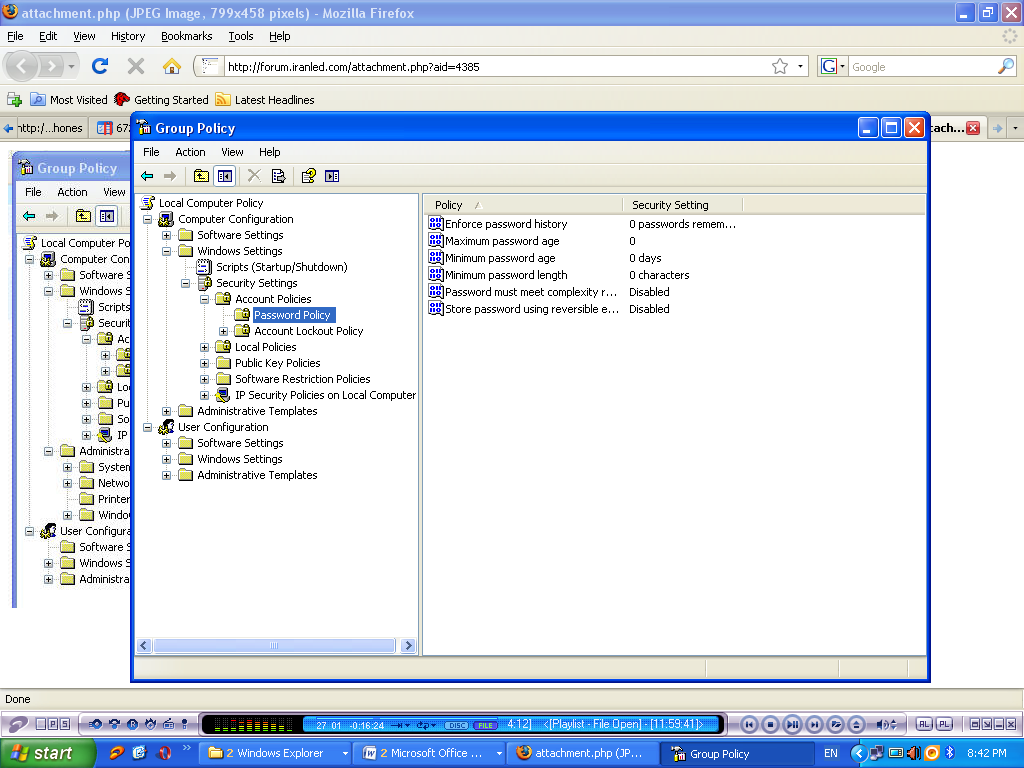The width and height of the screenshot is (1024, 768).
Task: Click Password must meet complexity policy icon
Action: pos(436,292)
